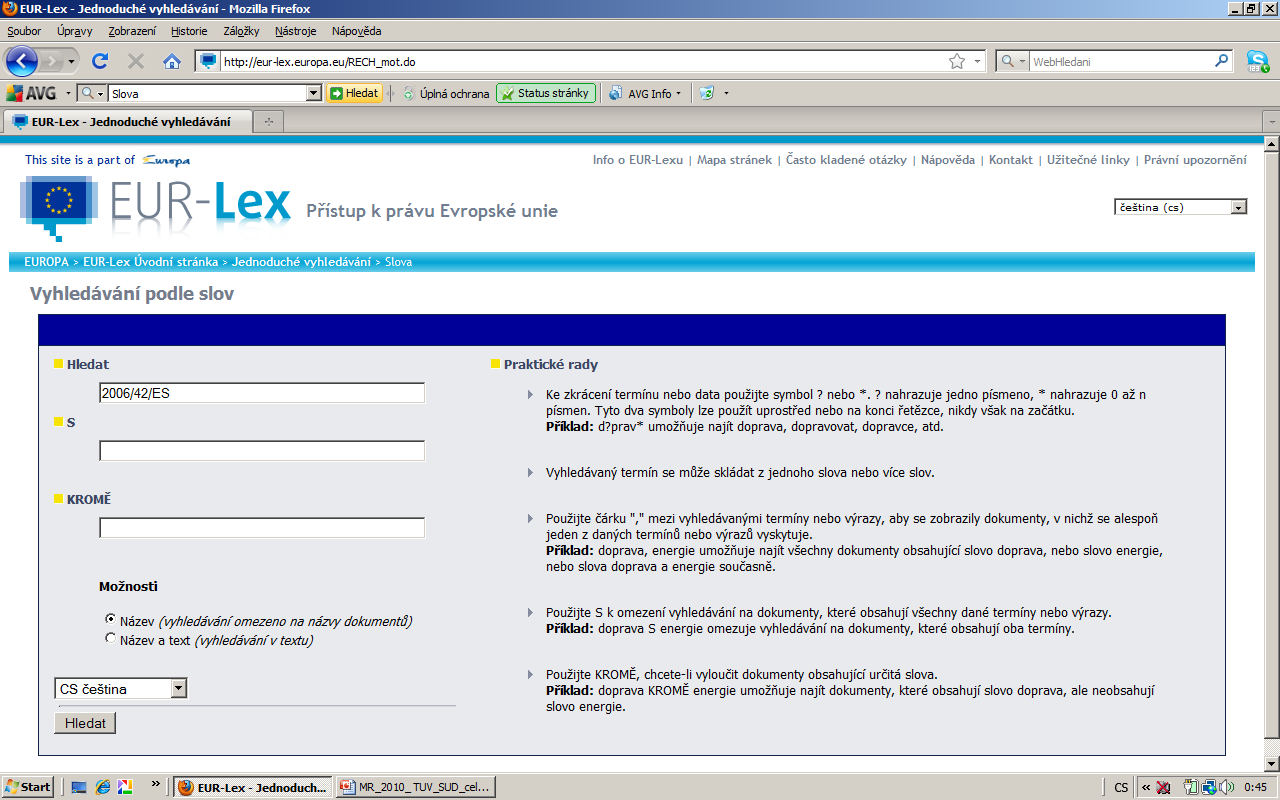The width and height of the screenshot is (1280, 800).
Task: Open the Užitečné linky link
Action: click(1088, 160)
